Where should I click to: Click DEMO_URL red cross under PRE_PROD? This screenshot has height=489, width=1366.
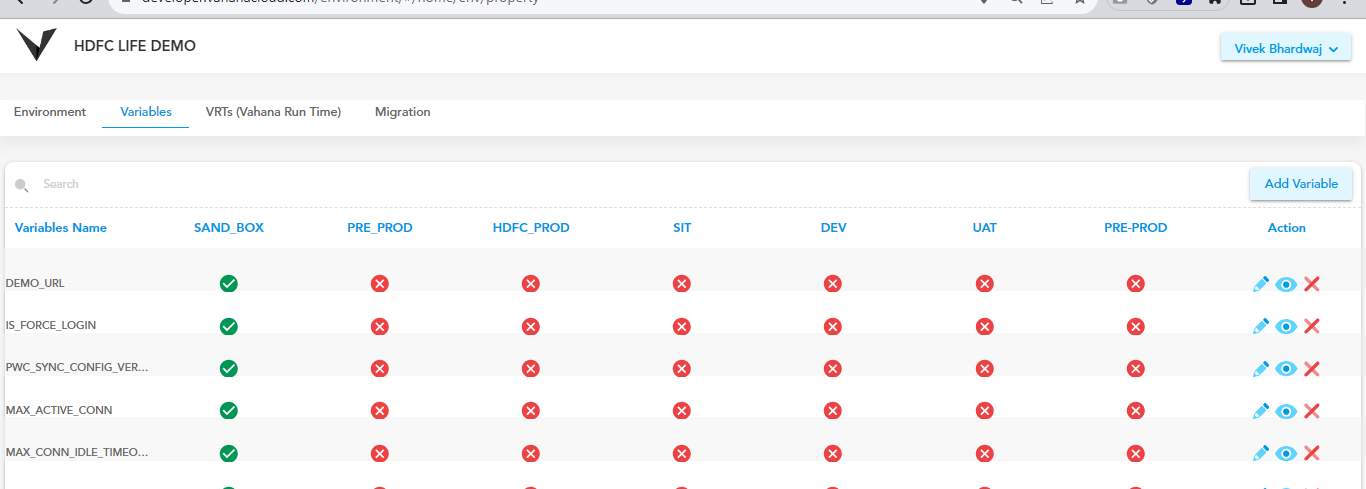click(x=380, y=284)
